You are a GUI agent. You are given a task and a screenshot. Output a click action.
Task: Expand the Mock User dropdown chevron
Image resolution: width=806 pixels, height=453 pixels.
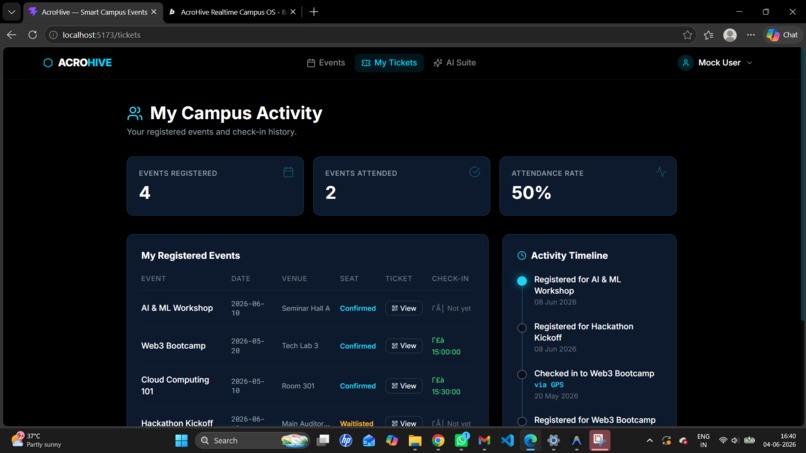pyautogui.click(x=749, y=63)
